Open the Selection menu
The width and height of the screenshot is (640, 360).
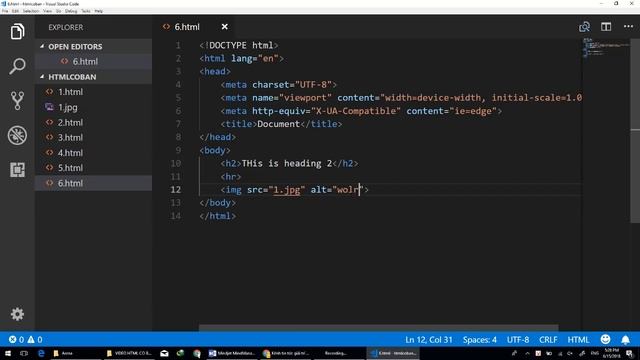pyautogui.click(x=31, y=11)
